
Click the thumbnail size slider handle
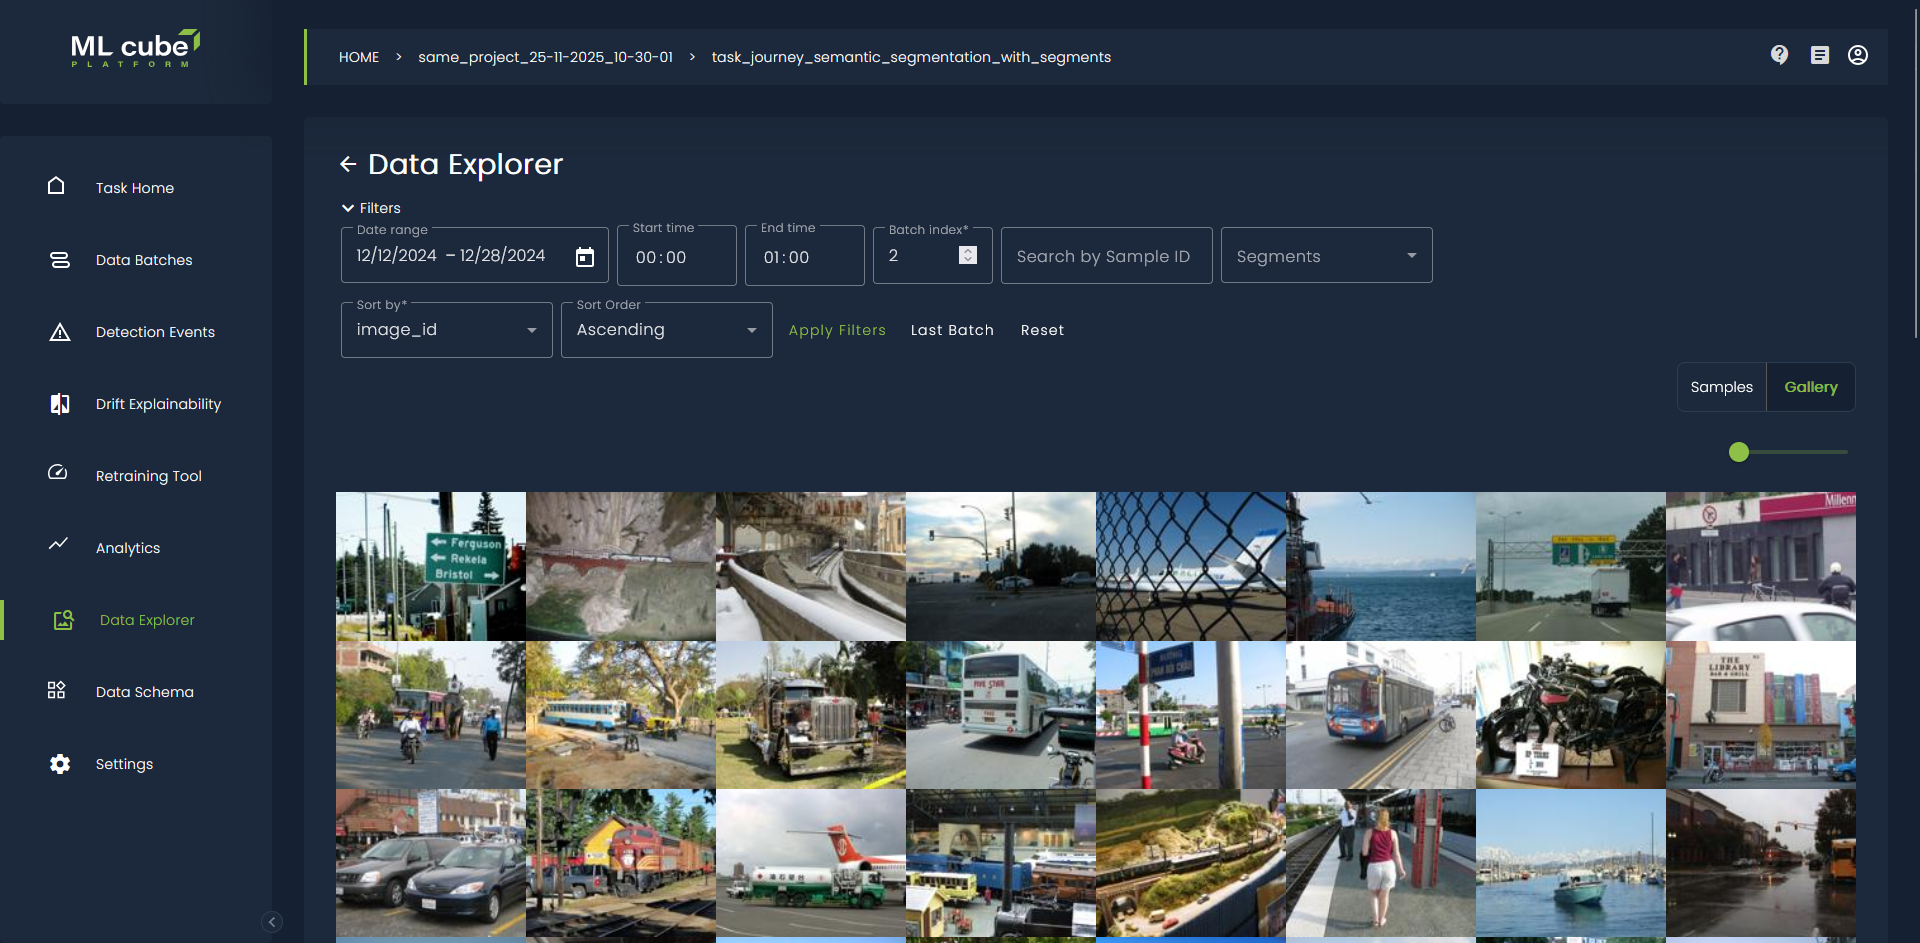pos(1739,452)
